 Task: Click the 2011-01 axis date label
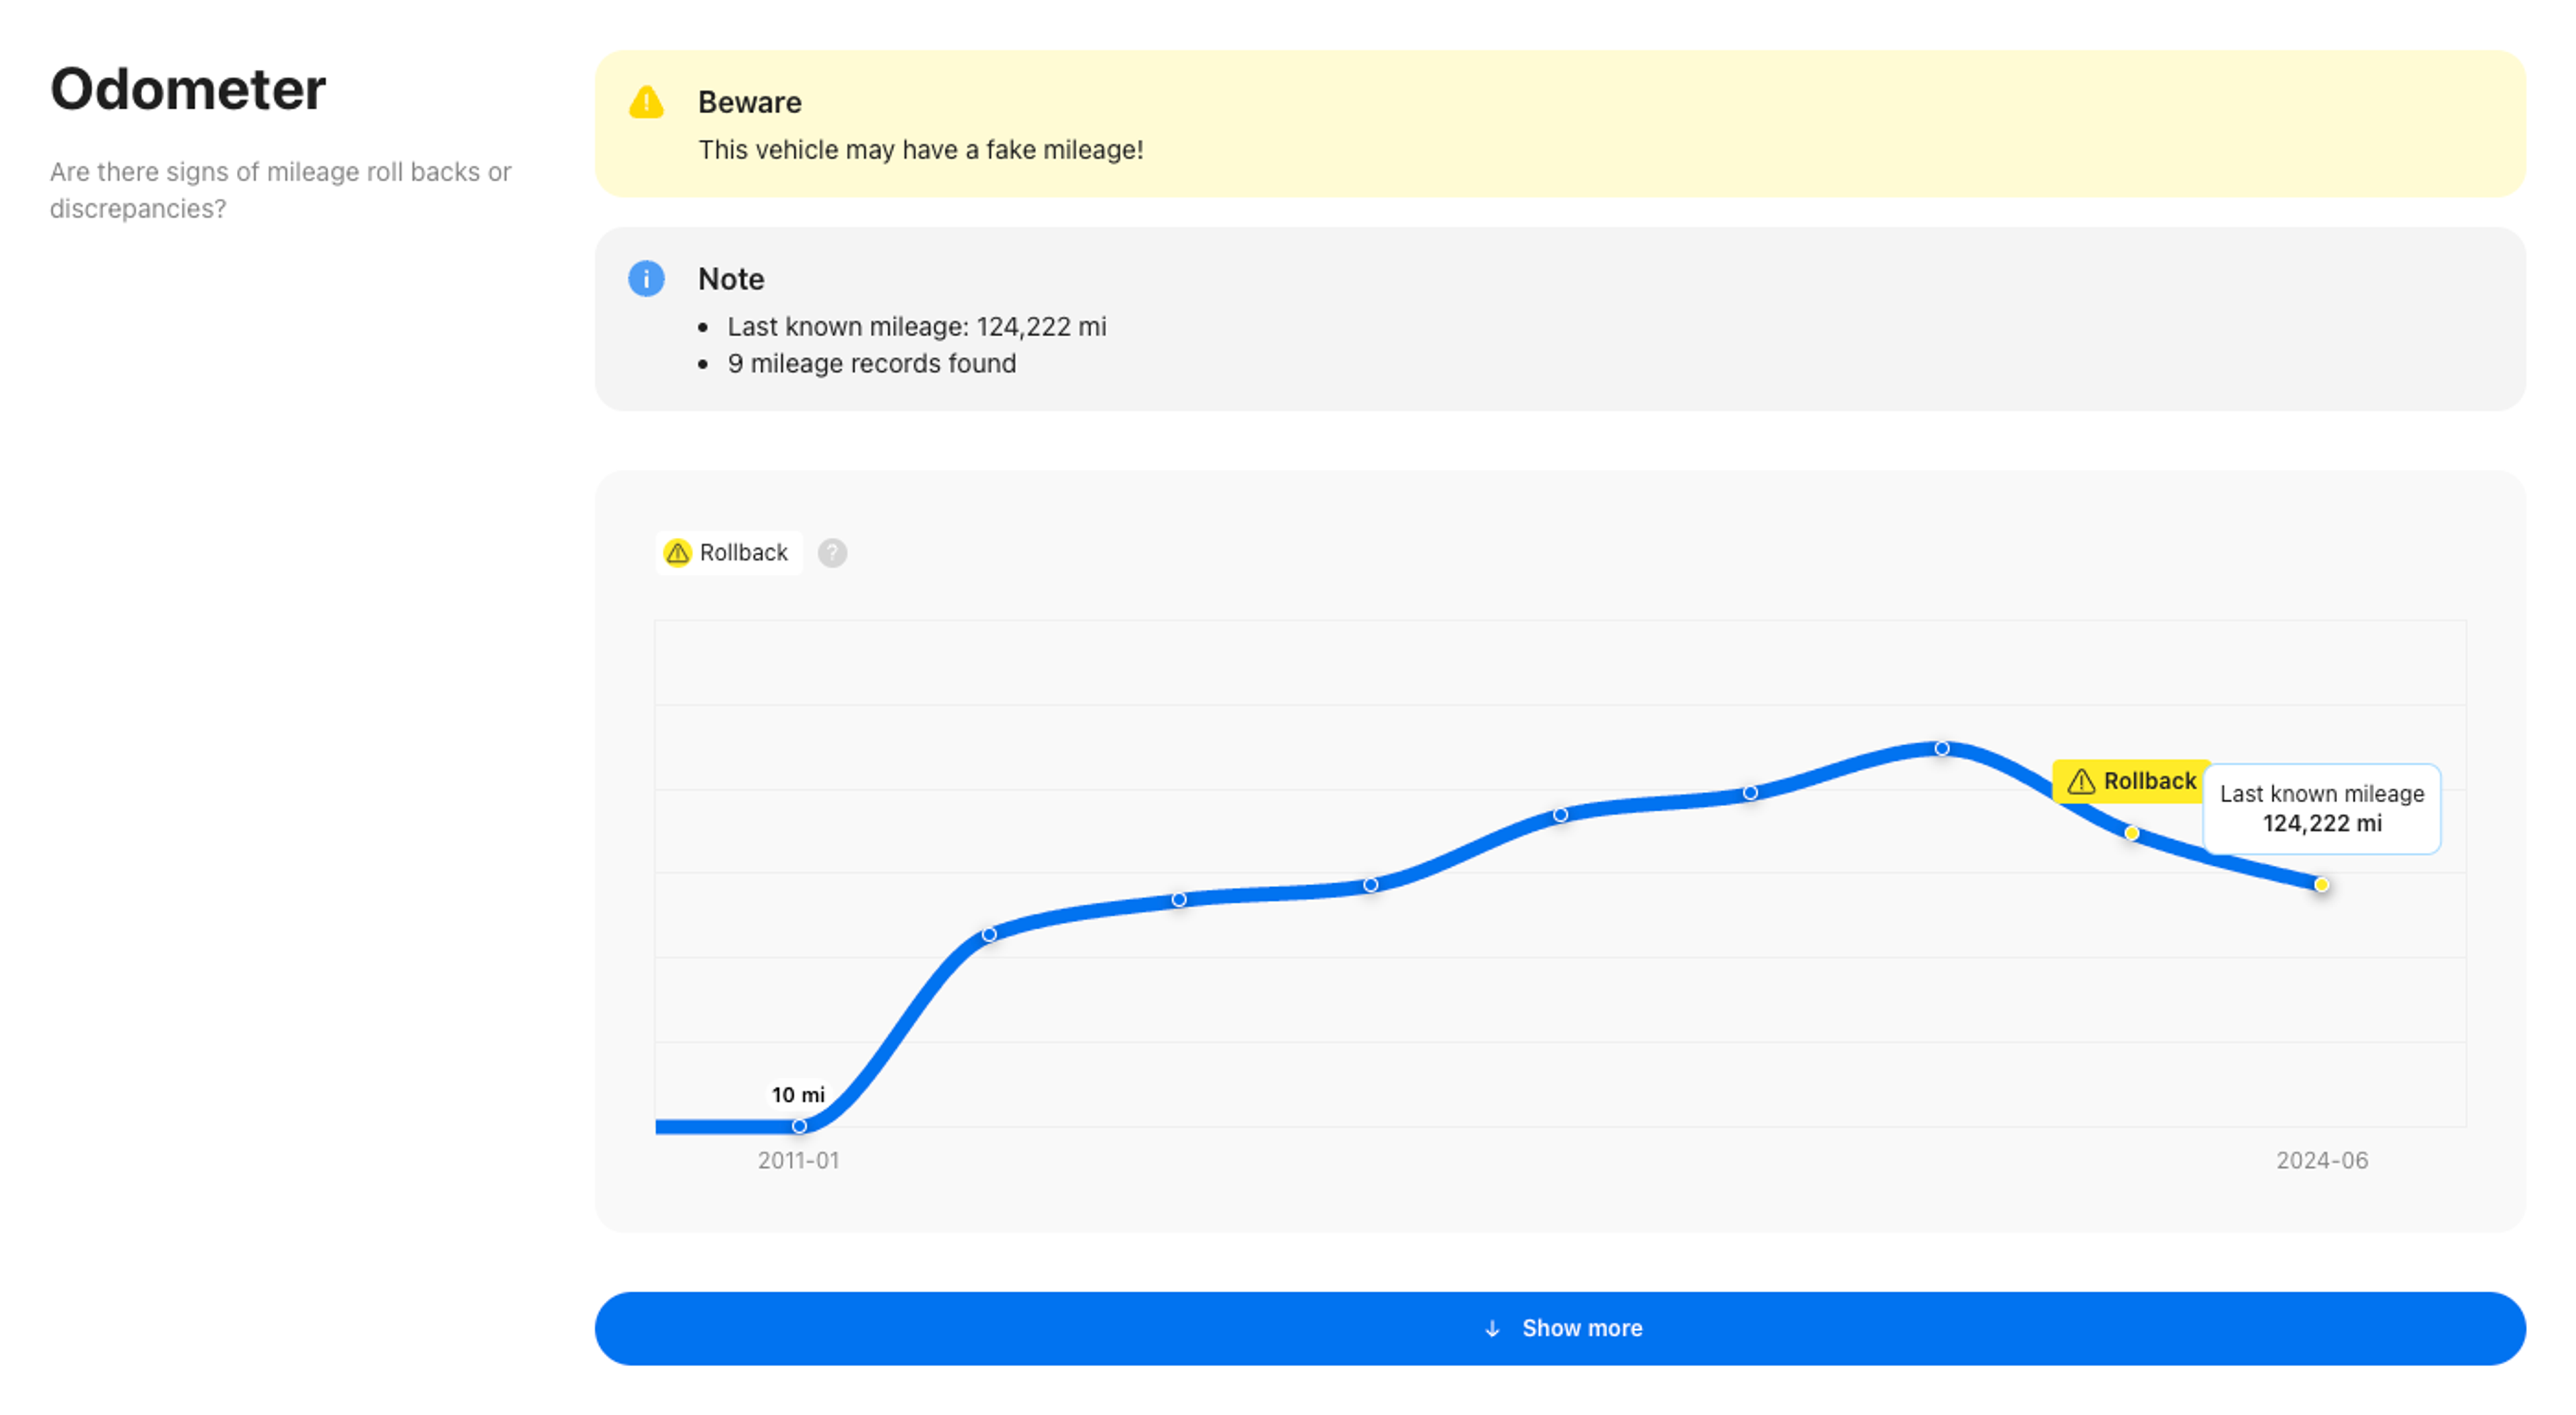798,1160
